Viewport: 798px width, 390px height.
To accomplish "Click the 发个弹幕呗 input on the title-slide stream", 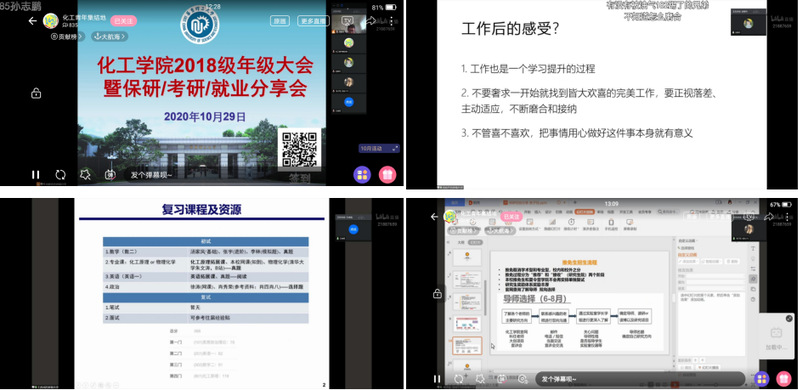I will click(151, 175).
